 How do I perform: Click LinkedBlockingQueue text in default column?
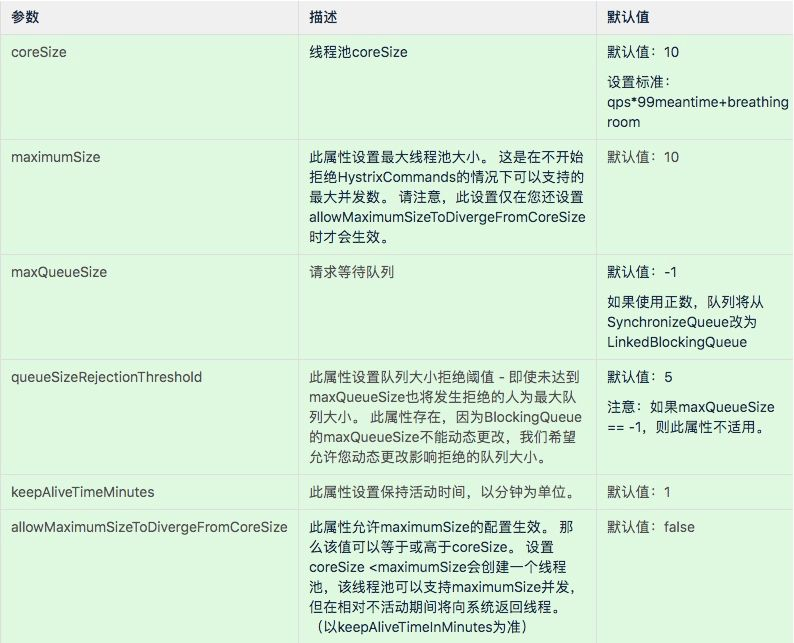point(677,342)
